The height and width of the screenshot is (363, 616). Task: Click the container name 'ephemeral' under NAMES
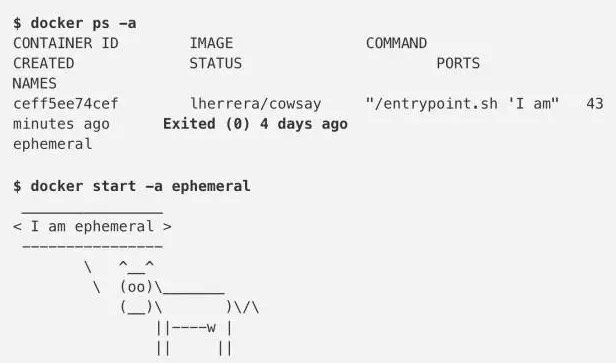point(52,144)
